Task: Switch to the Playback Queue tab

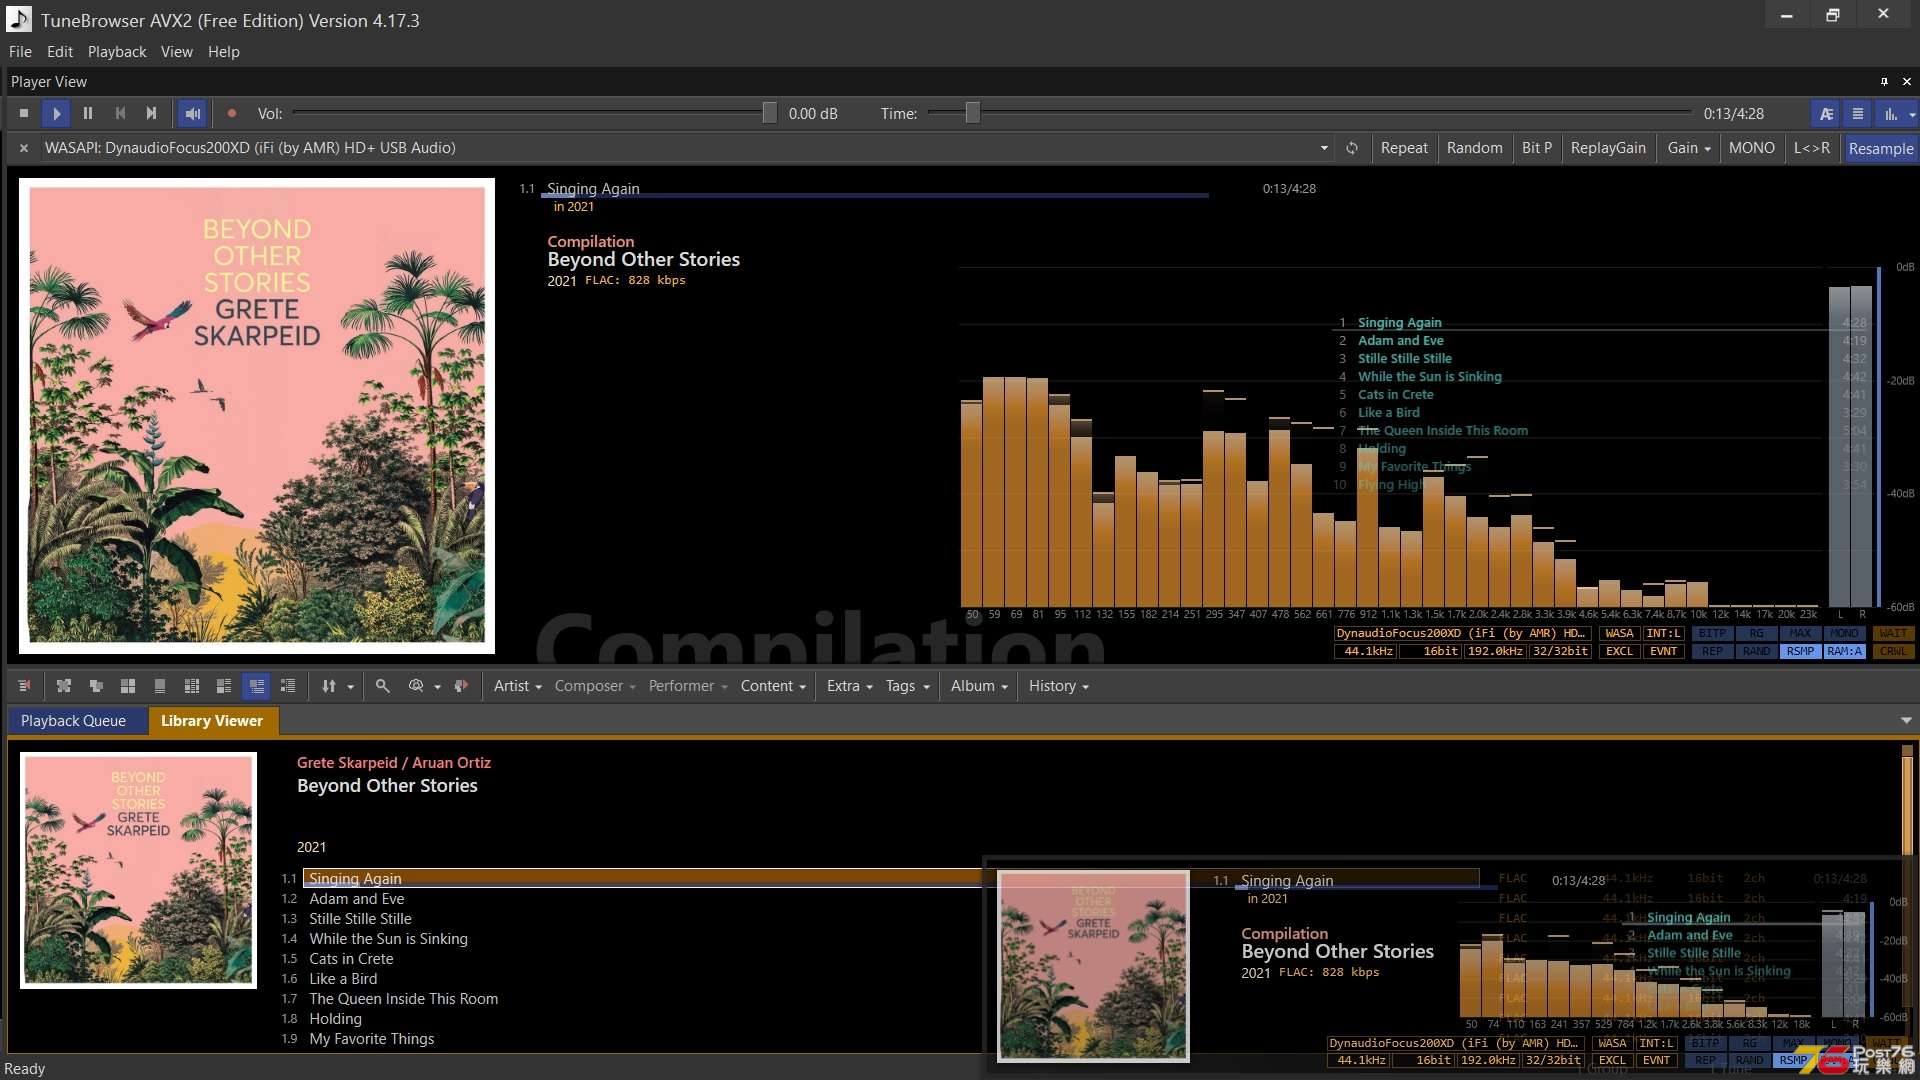Action: tap(74, 721)
